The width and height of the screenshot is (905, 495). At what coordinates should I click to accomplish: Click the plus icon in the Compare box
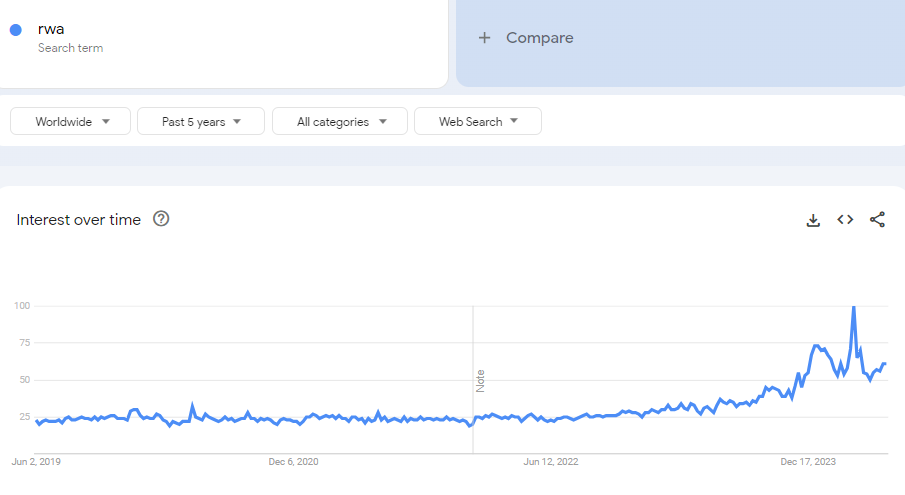(x=485, y=38)
